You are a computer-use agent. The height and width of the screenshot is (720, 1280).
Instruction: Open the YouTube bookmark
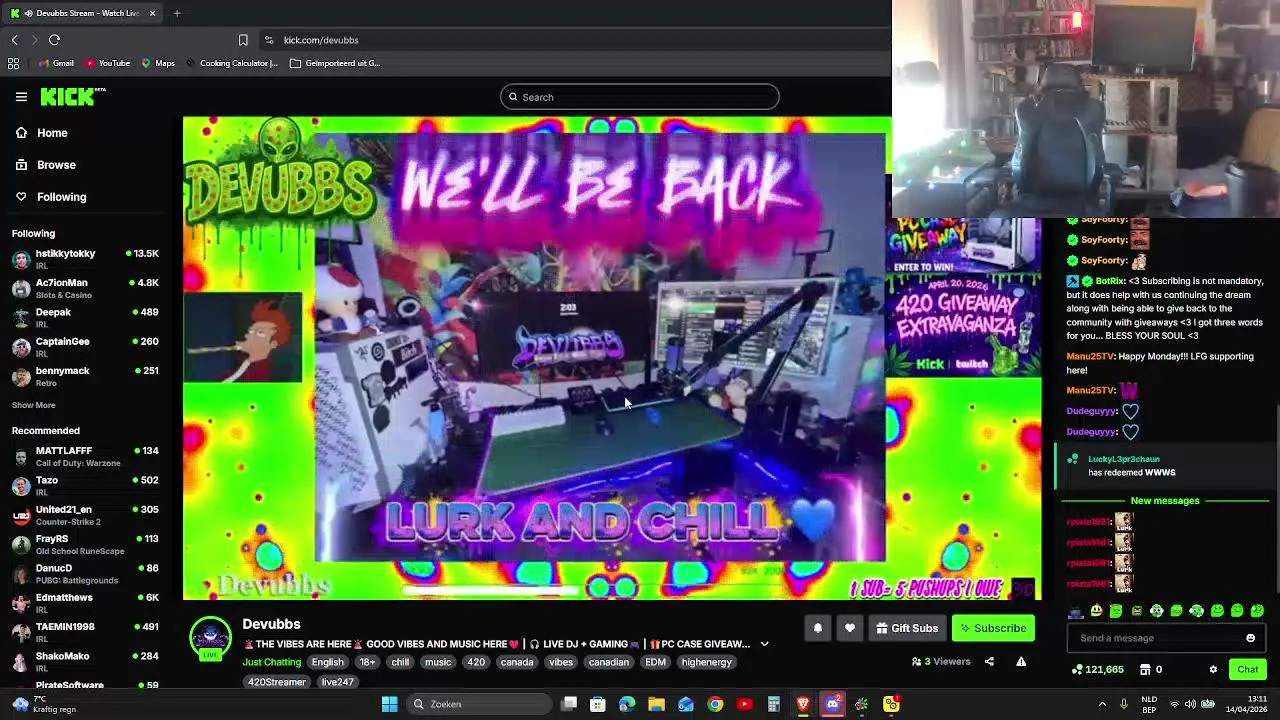tap(107, 63)
